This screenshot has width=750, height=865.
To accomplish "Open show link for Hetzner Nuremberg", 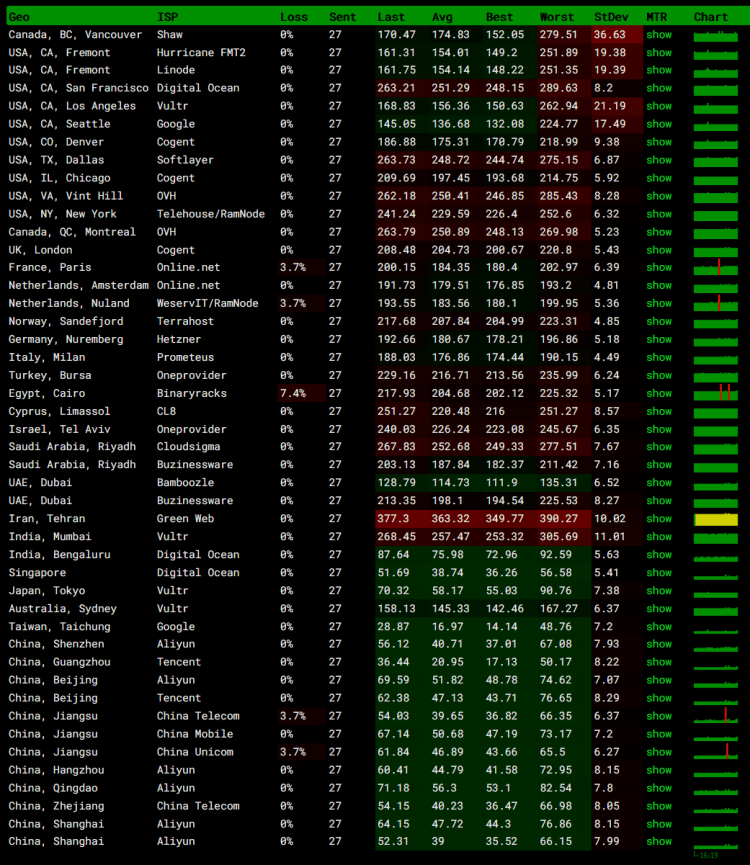I will pyautogui.click(x=659, y=340).
